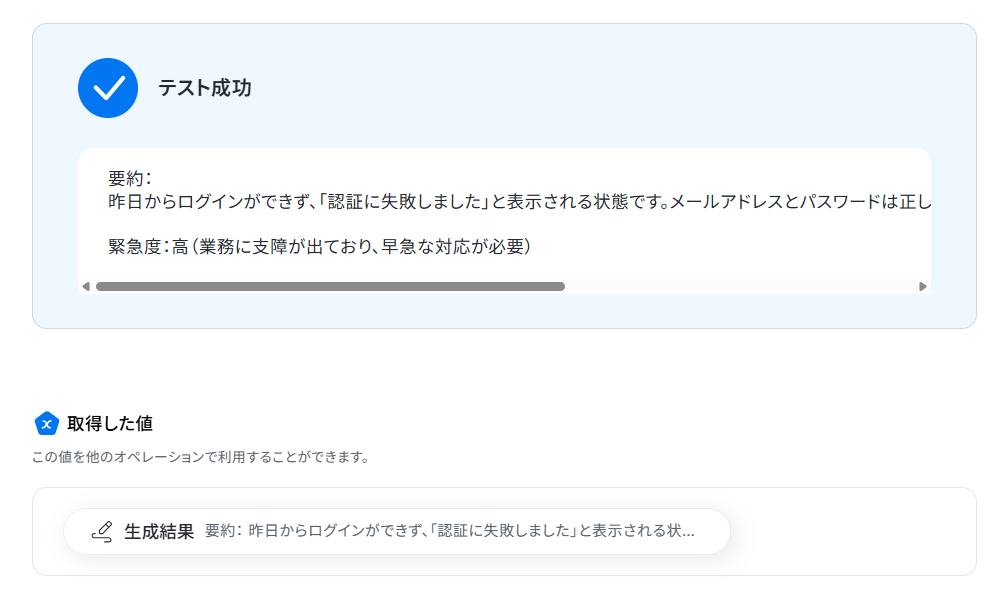Click the この値を他のオペレーションで利用 description text
The image size is (1008, 592).
201,457
